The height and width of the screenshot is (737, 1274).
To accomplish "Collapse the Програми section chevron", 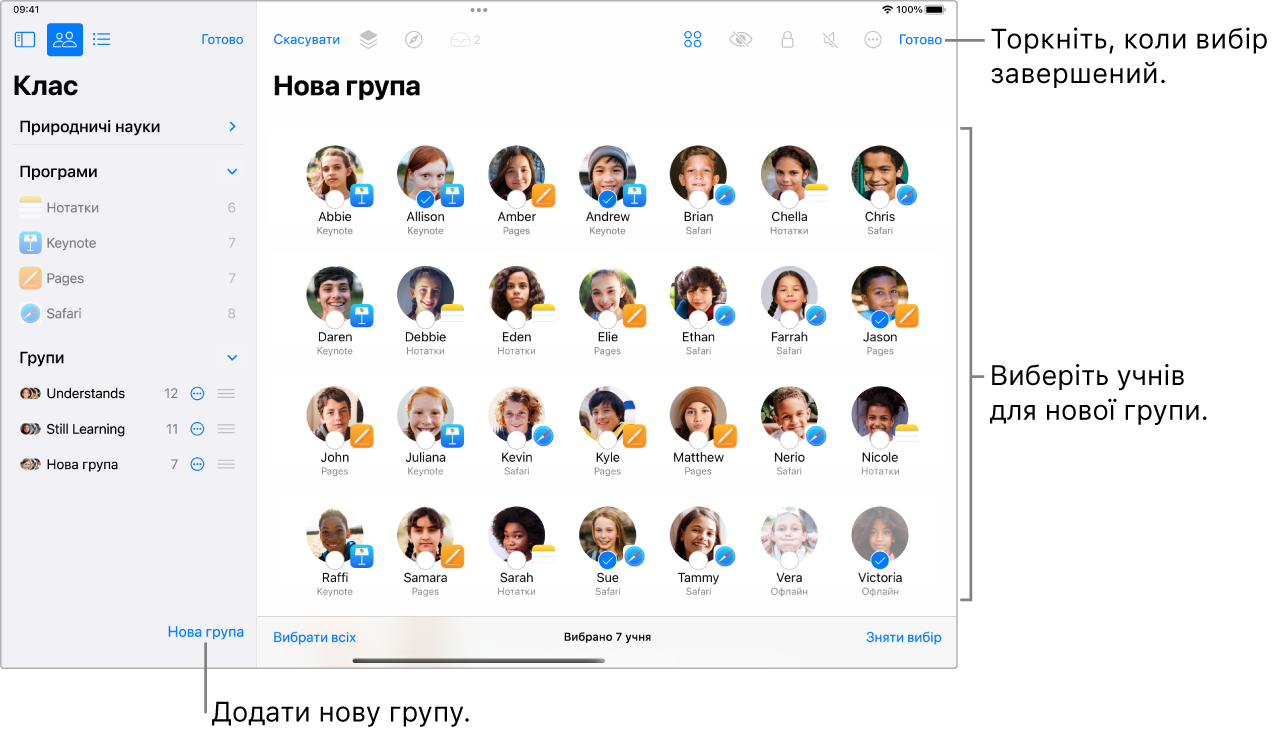I will [x=232, y=171].
